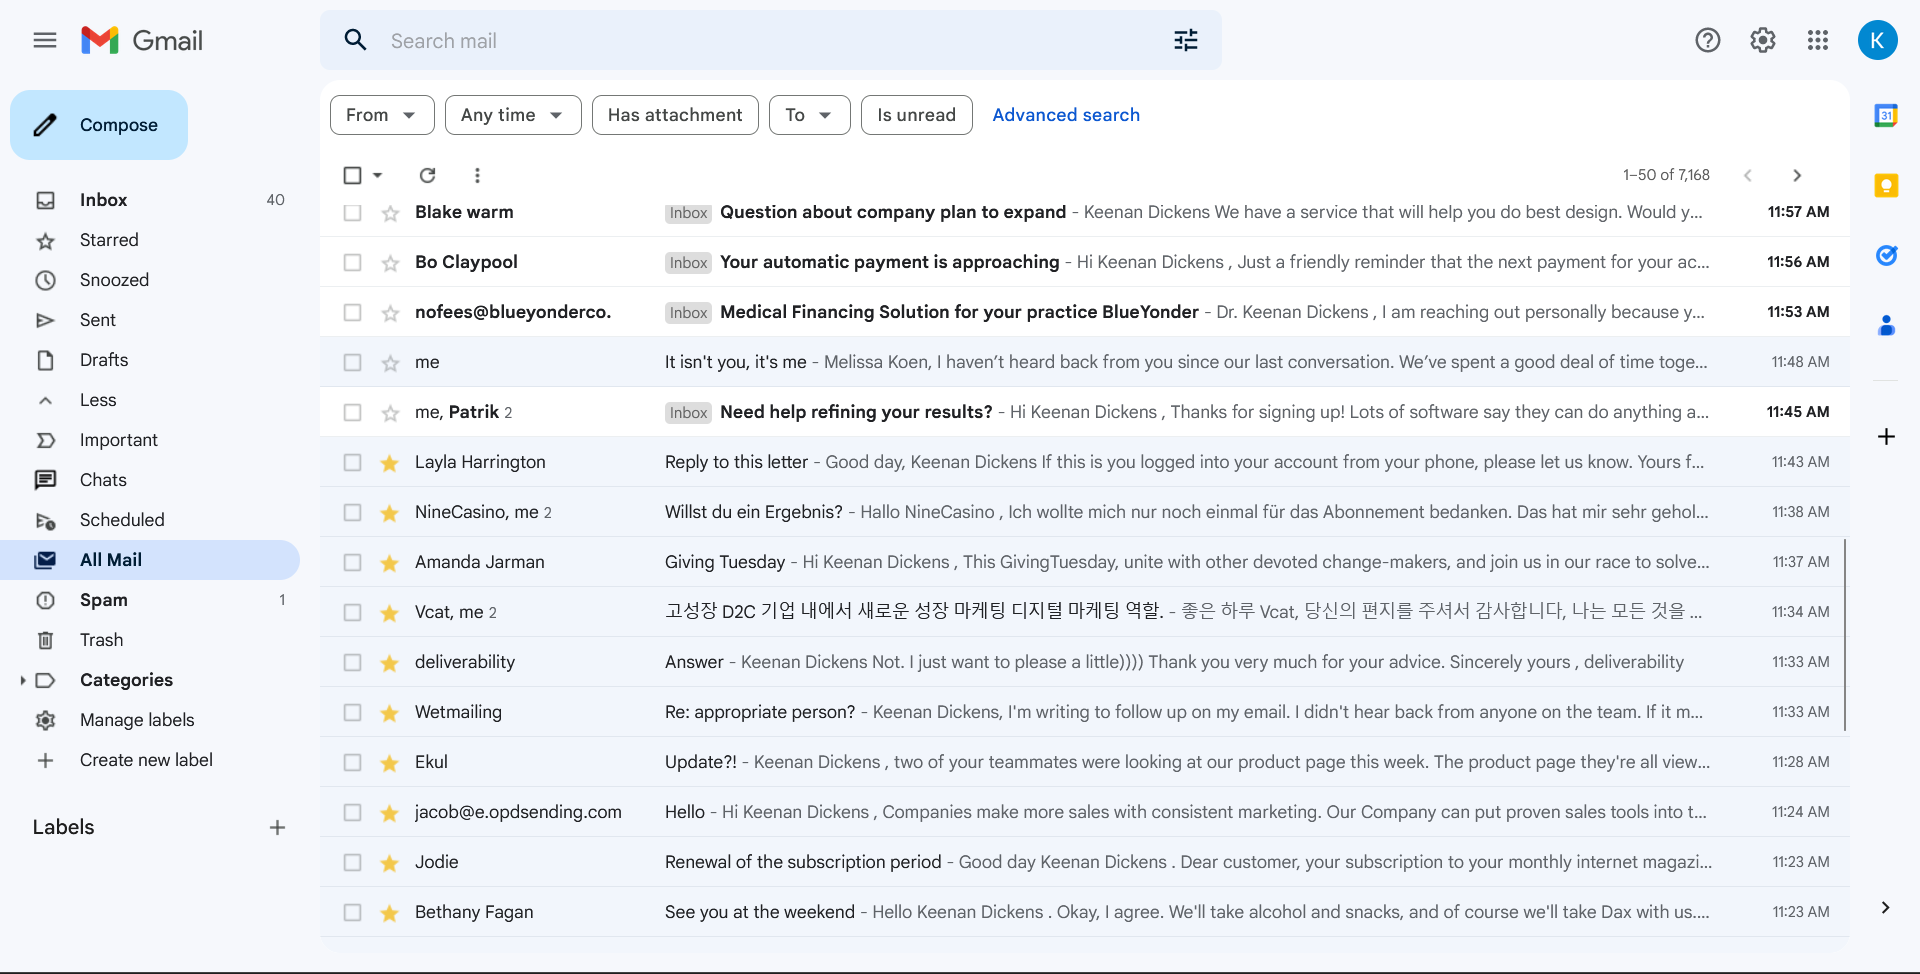
Task: Open email Renewal of the subscription period
Action: [1084, 862]
